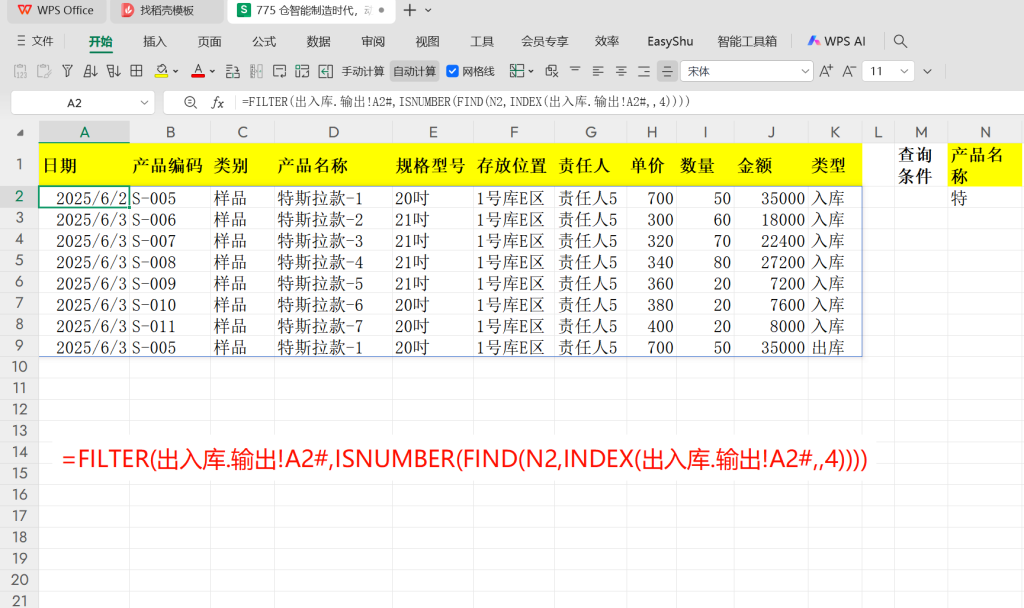Viewport: 1024px width, 608px height.
Task: Switch to the 视图 View tab
Action: tap(428, 41)
